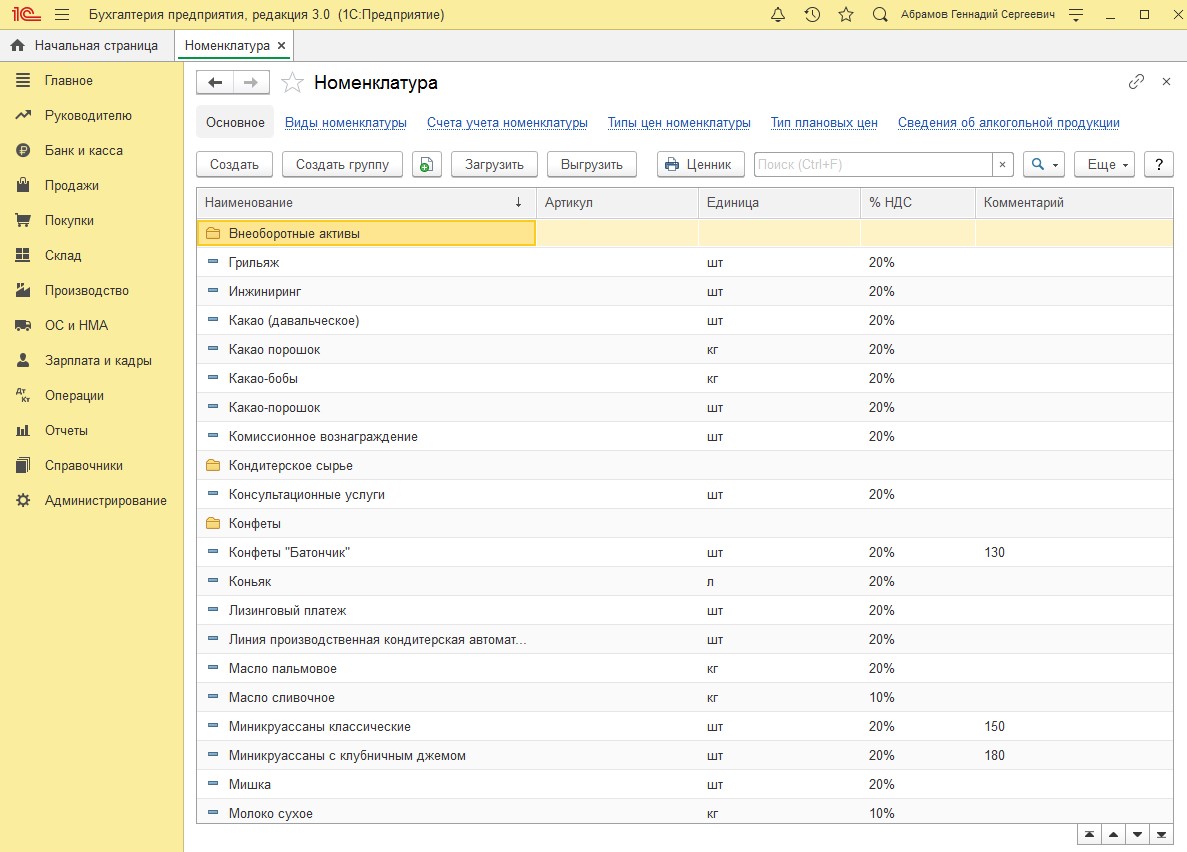1187x852 pixels.
Task: Open the history clock icon
Action: [812, 15]
